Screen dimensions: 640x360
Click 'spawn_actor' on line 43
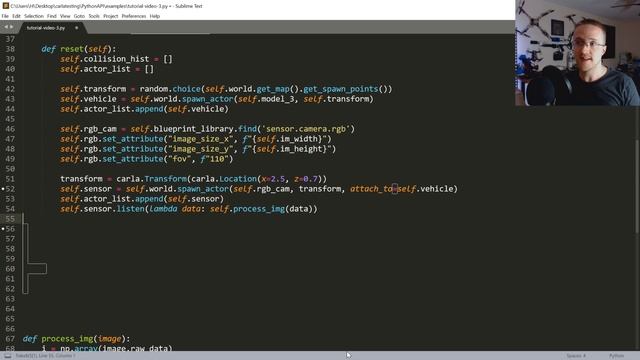click(207, 99)
